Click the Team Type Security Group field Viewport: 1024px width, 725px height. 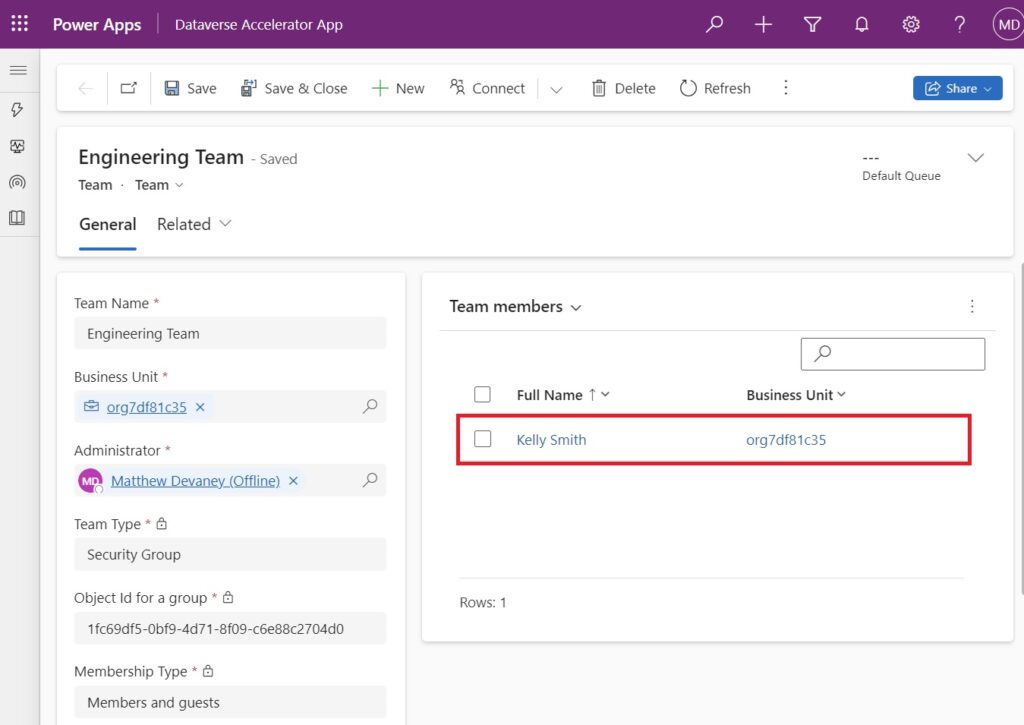(230, 555)
